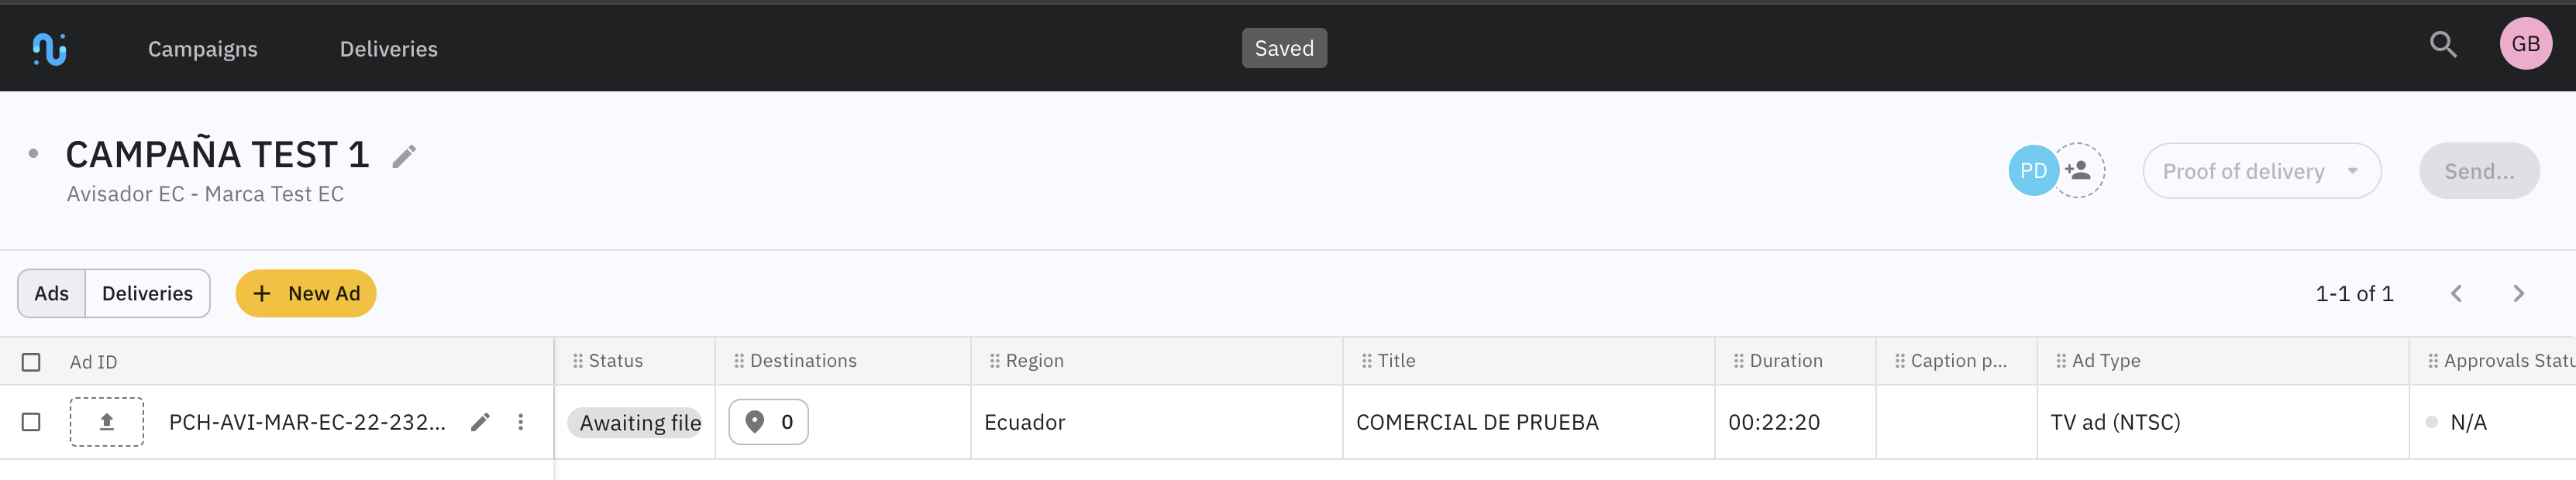Open Deliveries in the top navigation bar
The image size is (2576, 480).
coord(388,49)
